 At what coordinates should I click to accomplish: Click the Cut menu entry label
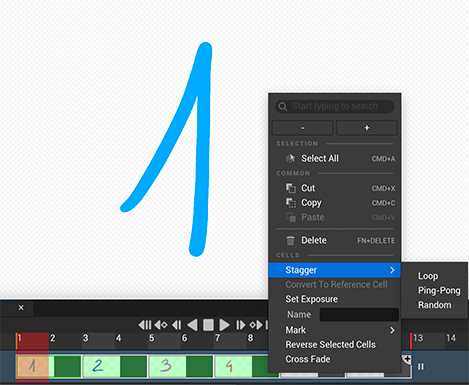tap(308, 188)
